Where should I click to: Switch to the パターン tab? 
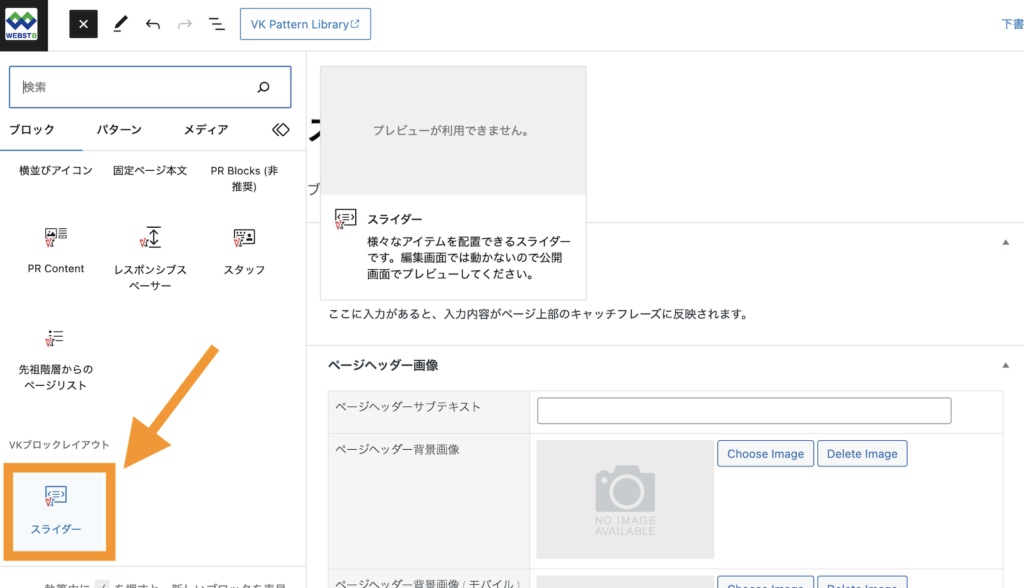pyautogui.click(x=119, y=130)
